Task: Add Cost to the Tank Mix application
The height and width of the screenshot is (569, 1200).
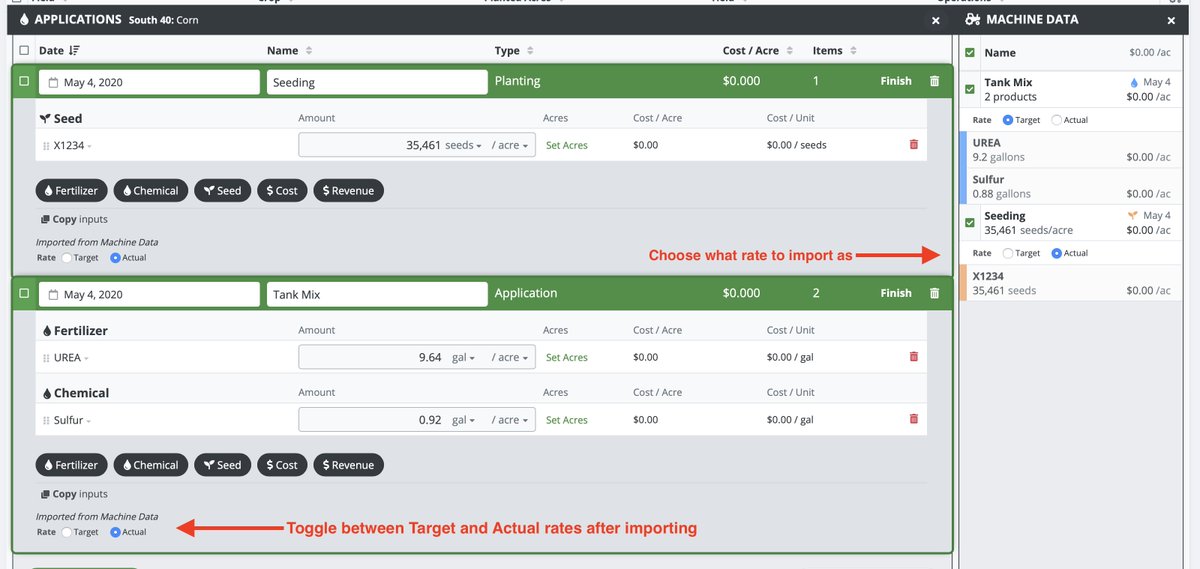Action: point(282,465)
